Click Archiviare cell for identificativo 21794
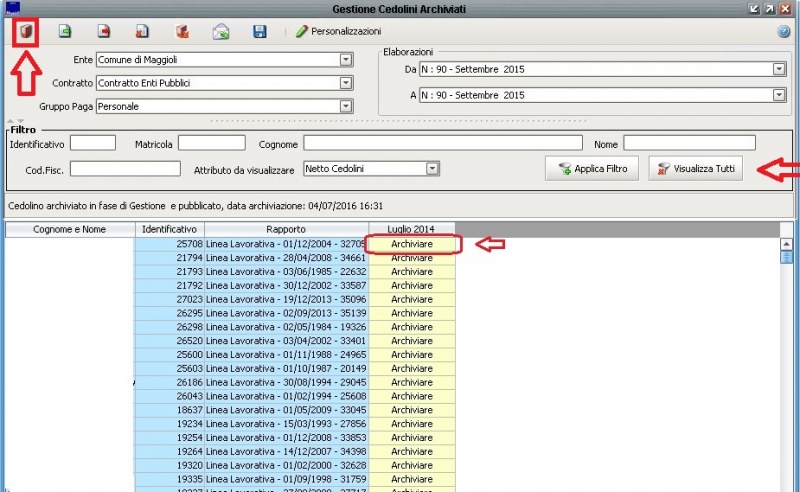Image resolution: width=800 pixels, height=492 pixels. click(x=412, y=258)
